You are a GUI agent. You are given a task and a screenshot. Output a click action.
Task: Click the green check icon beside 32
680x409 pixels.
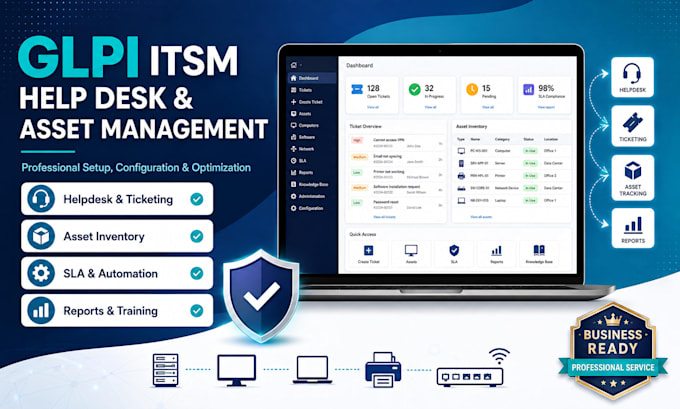click(415, 89)
